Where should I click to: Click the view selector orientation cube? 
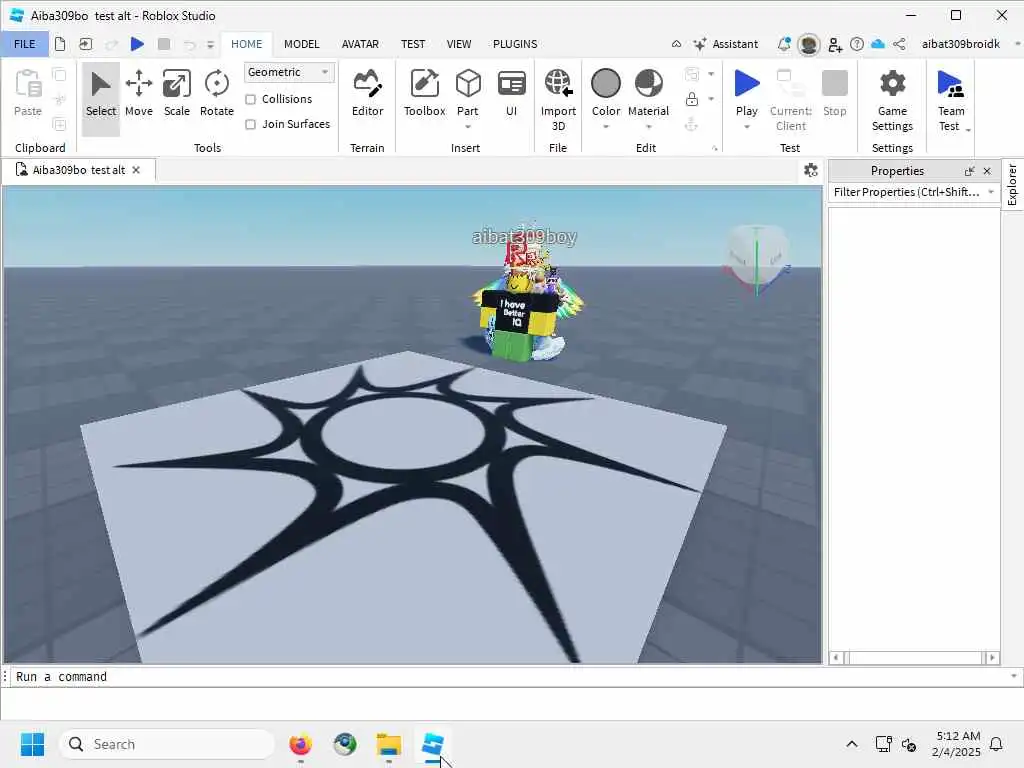point(757,258)
